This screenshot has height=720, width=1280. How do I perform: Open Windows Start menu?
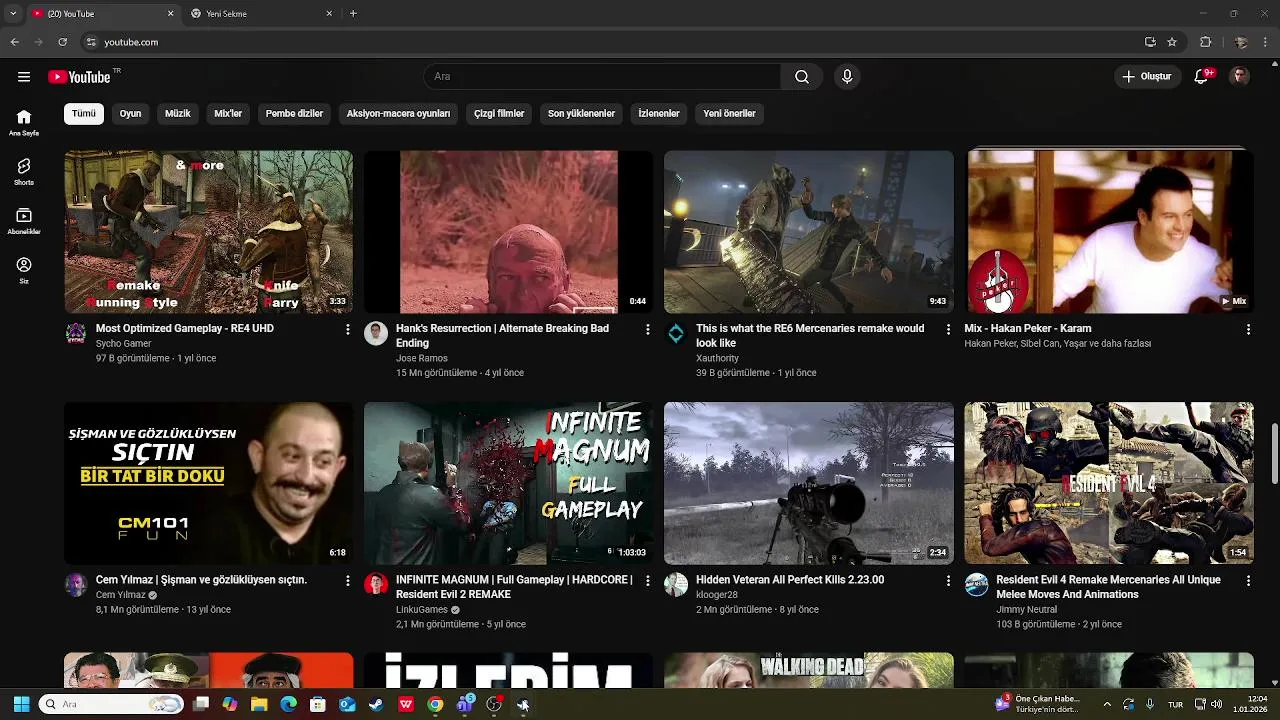pos(21,705)
